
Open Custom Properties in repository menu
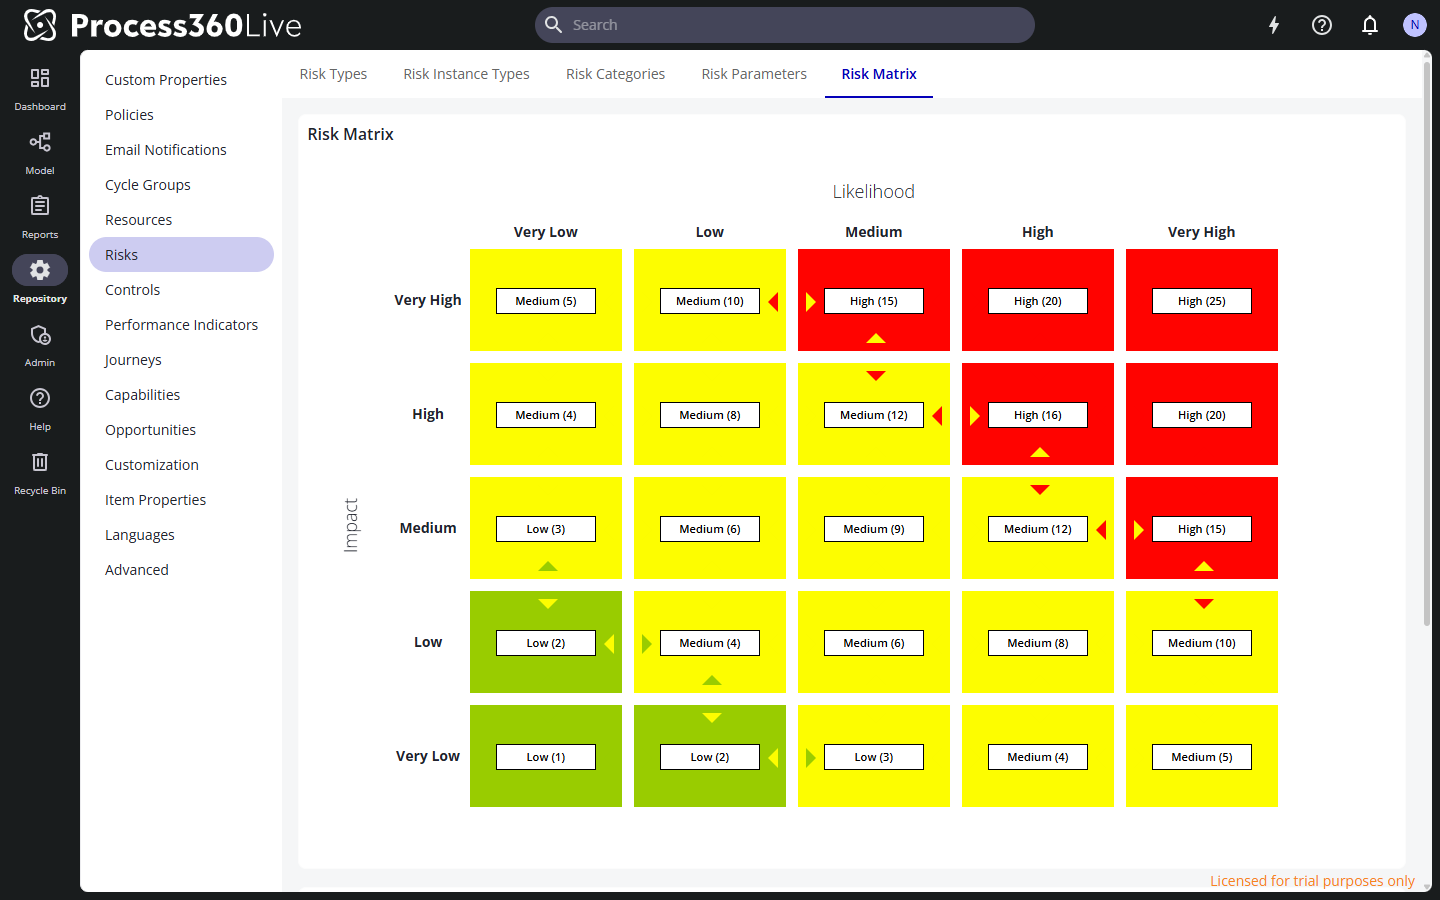tap(181, 80)
